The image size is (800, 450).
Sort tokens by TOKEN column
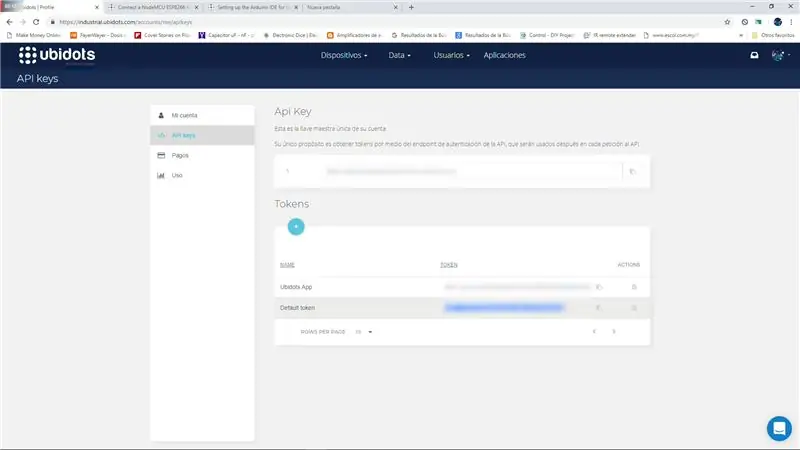449,265
